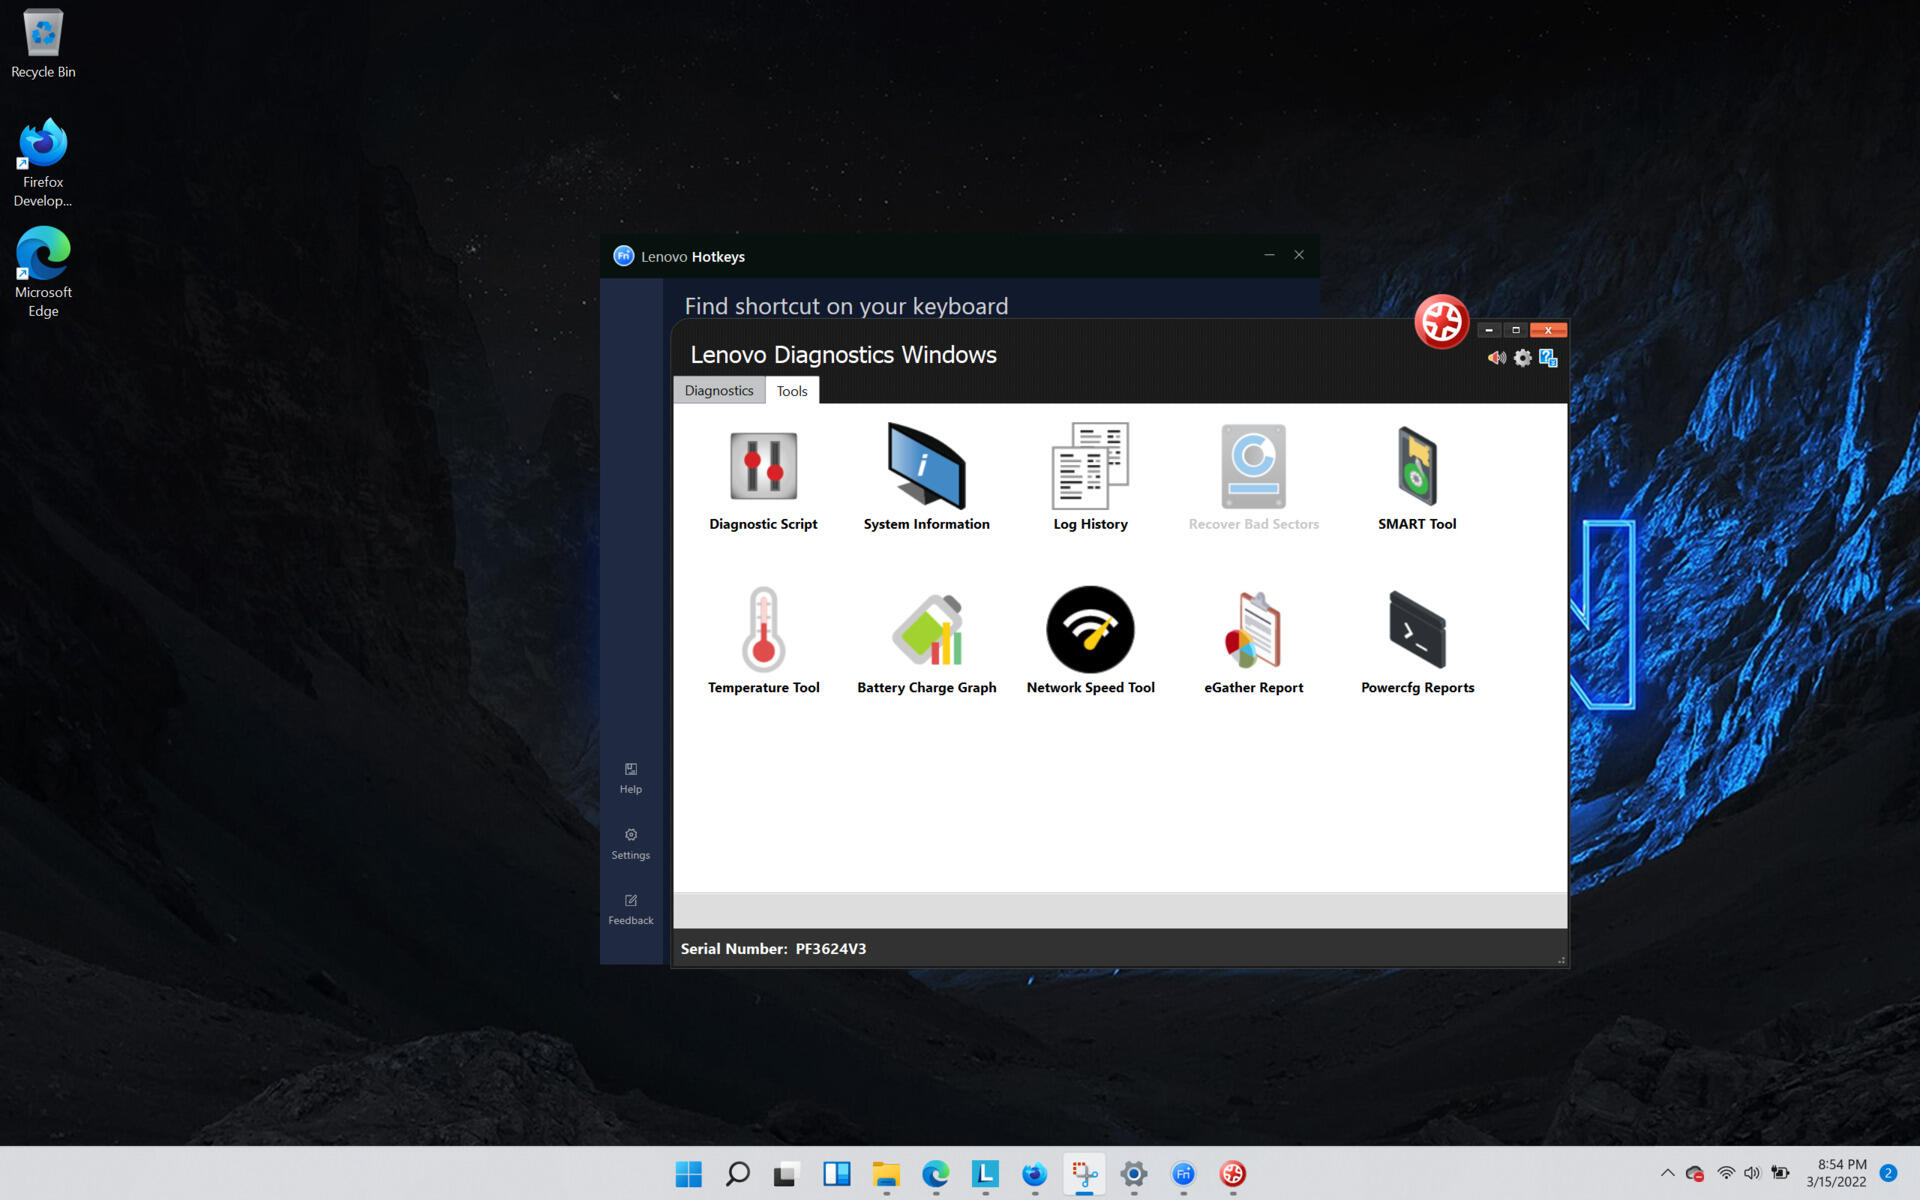1920x1200 pixels.
Task: Open the blue L app in taskbar
Action: point(985,1174)
